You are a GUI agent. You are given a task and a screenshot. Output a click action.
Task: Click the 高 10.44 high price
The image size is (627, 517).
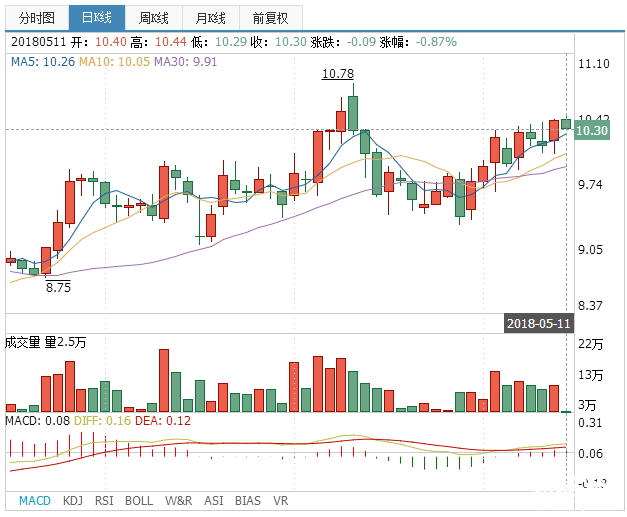click(158, 42)
